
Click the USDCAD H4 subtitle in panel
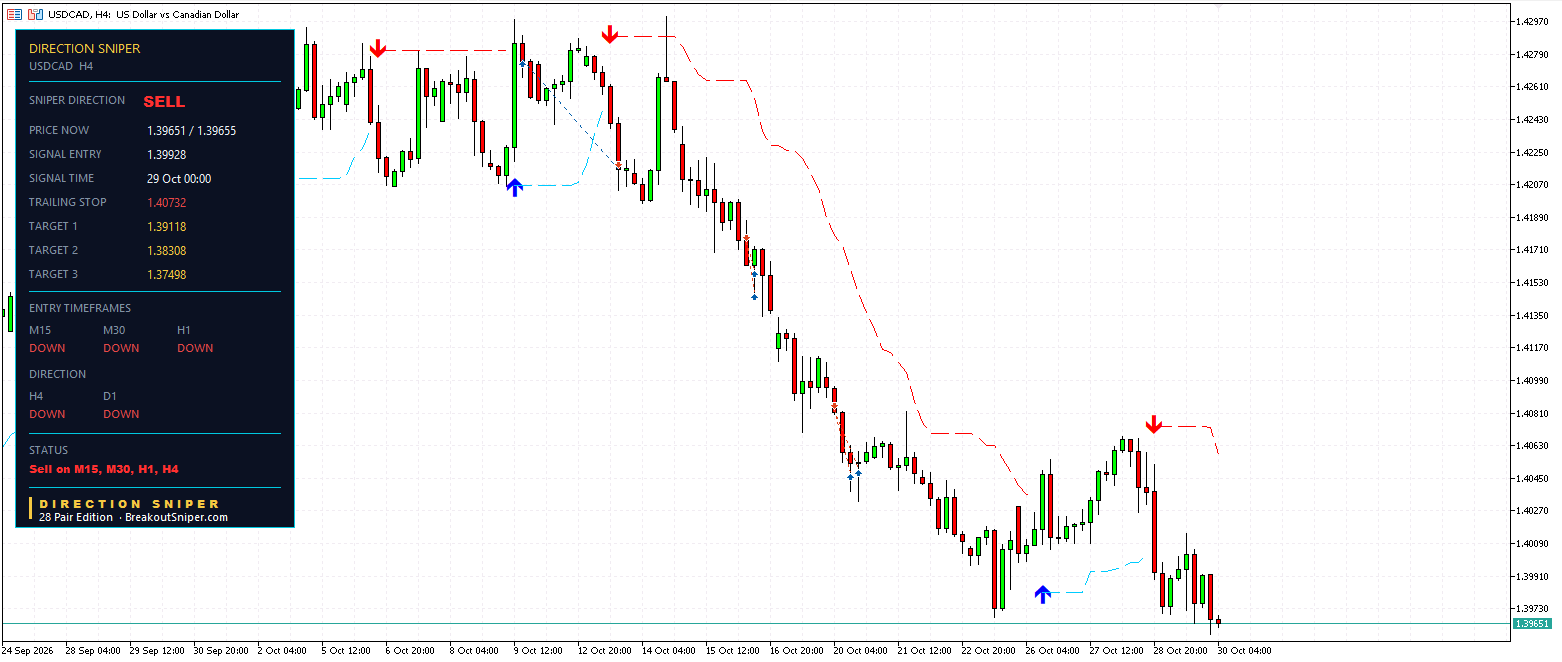[x=61, y=66]
